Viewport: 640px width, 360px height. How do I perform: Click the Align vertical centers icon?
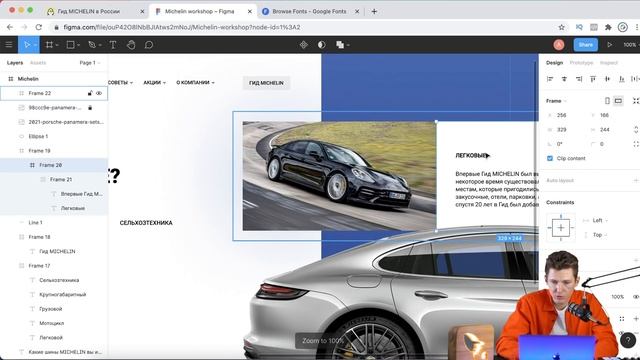pos(607,79)
